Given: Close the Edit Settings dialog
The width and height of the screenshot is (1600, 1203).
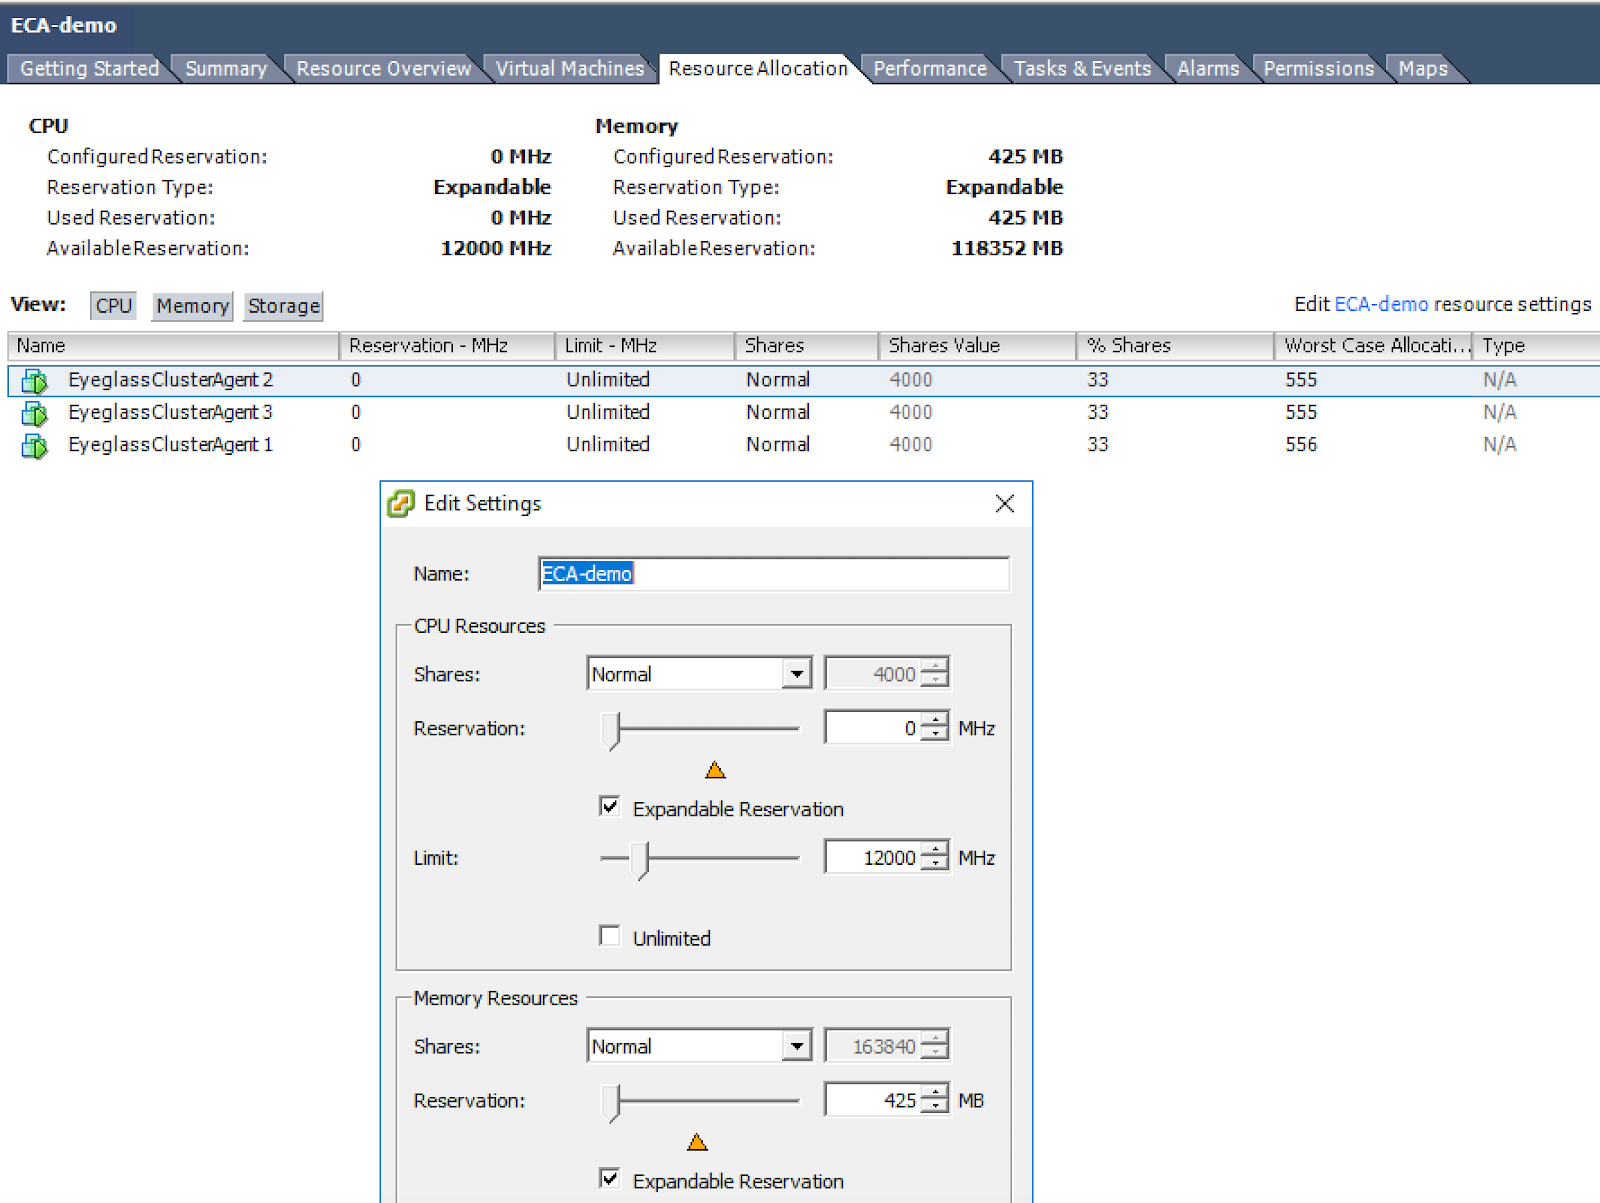Looking at the screenshot, I should pyautogui.click(x=1005, y=503).
